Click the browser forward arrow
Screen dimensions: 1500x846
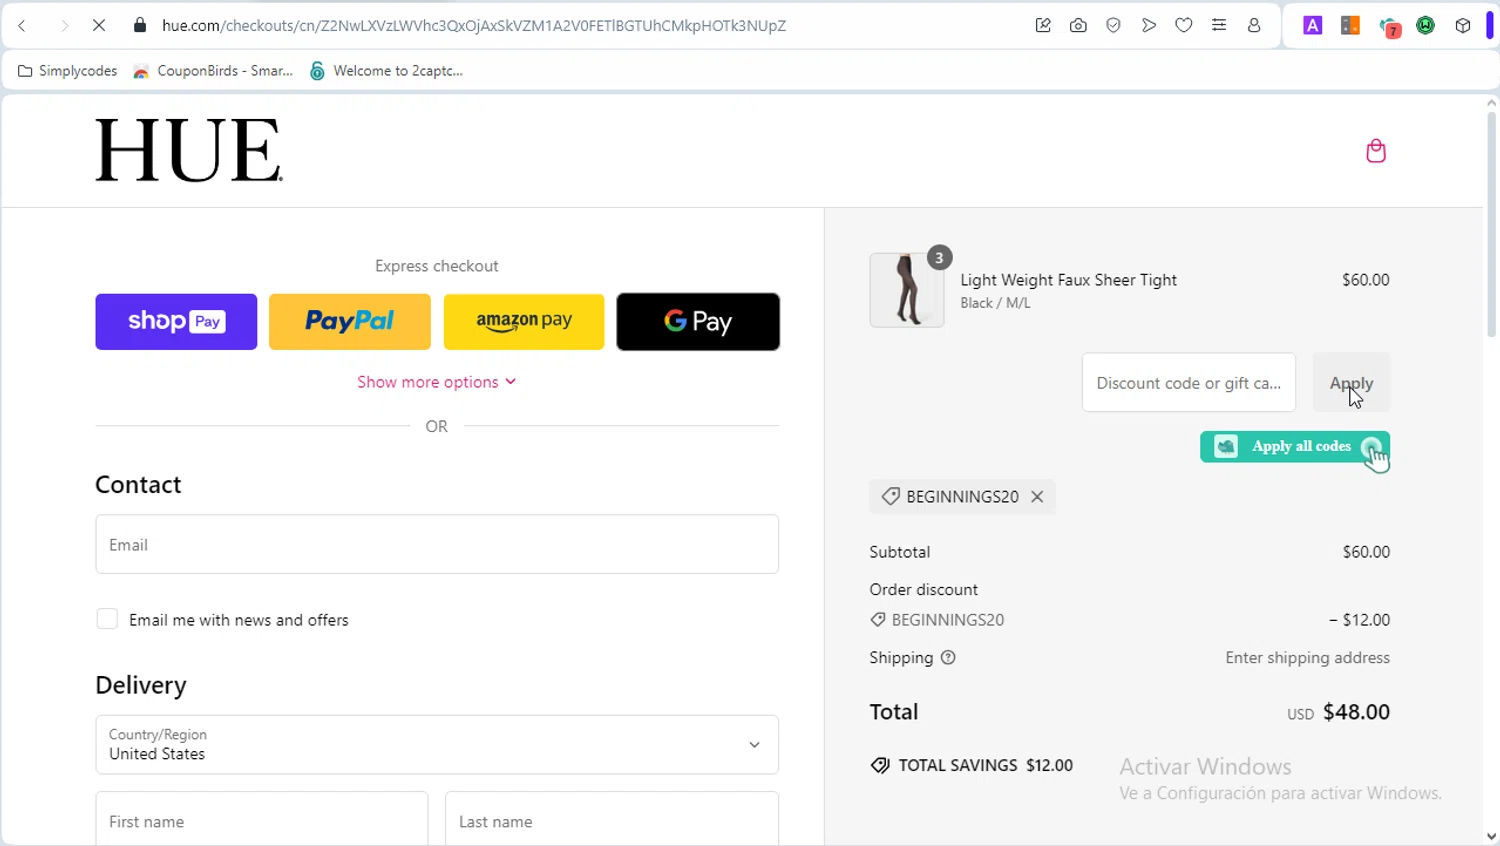click(x=64, y=26)
